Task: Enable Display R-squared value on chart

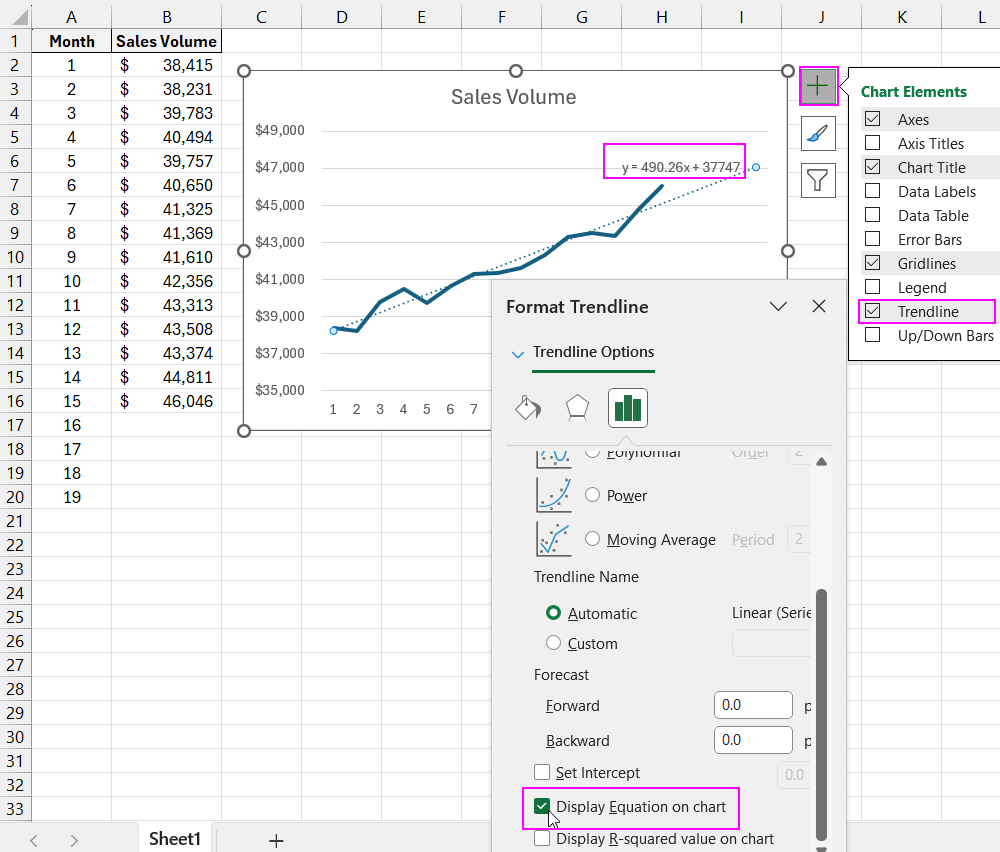Action: click(542, 839)
